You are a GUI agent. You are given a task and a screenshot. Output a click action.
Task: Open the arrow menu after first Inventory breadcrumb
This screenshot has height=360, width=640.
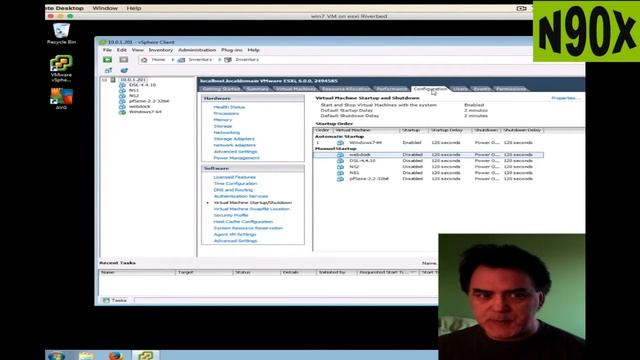[x=220, y=60]
